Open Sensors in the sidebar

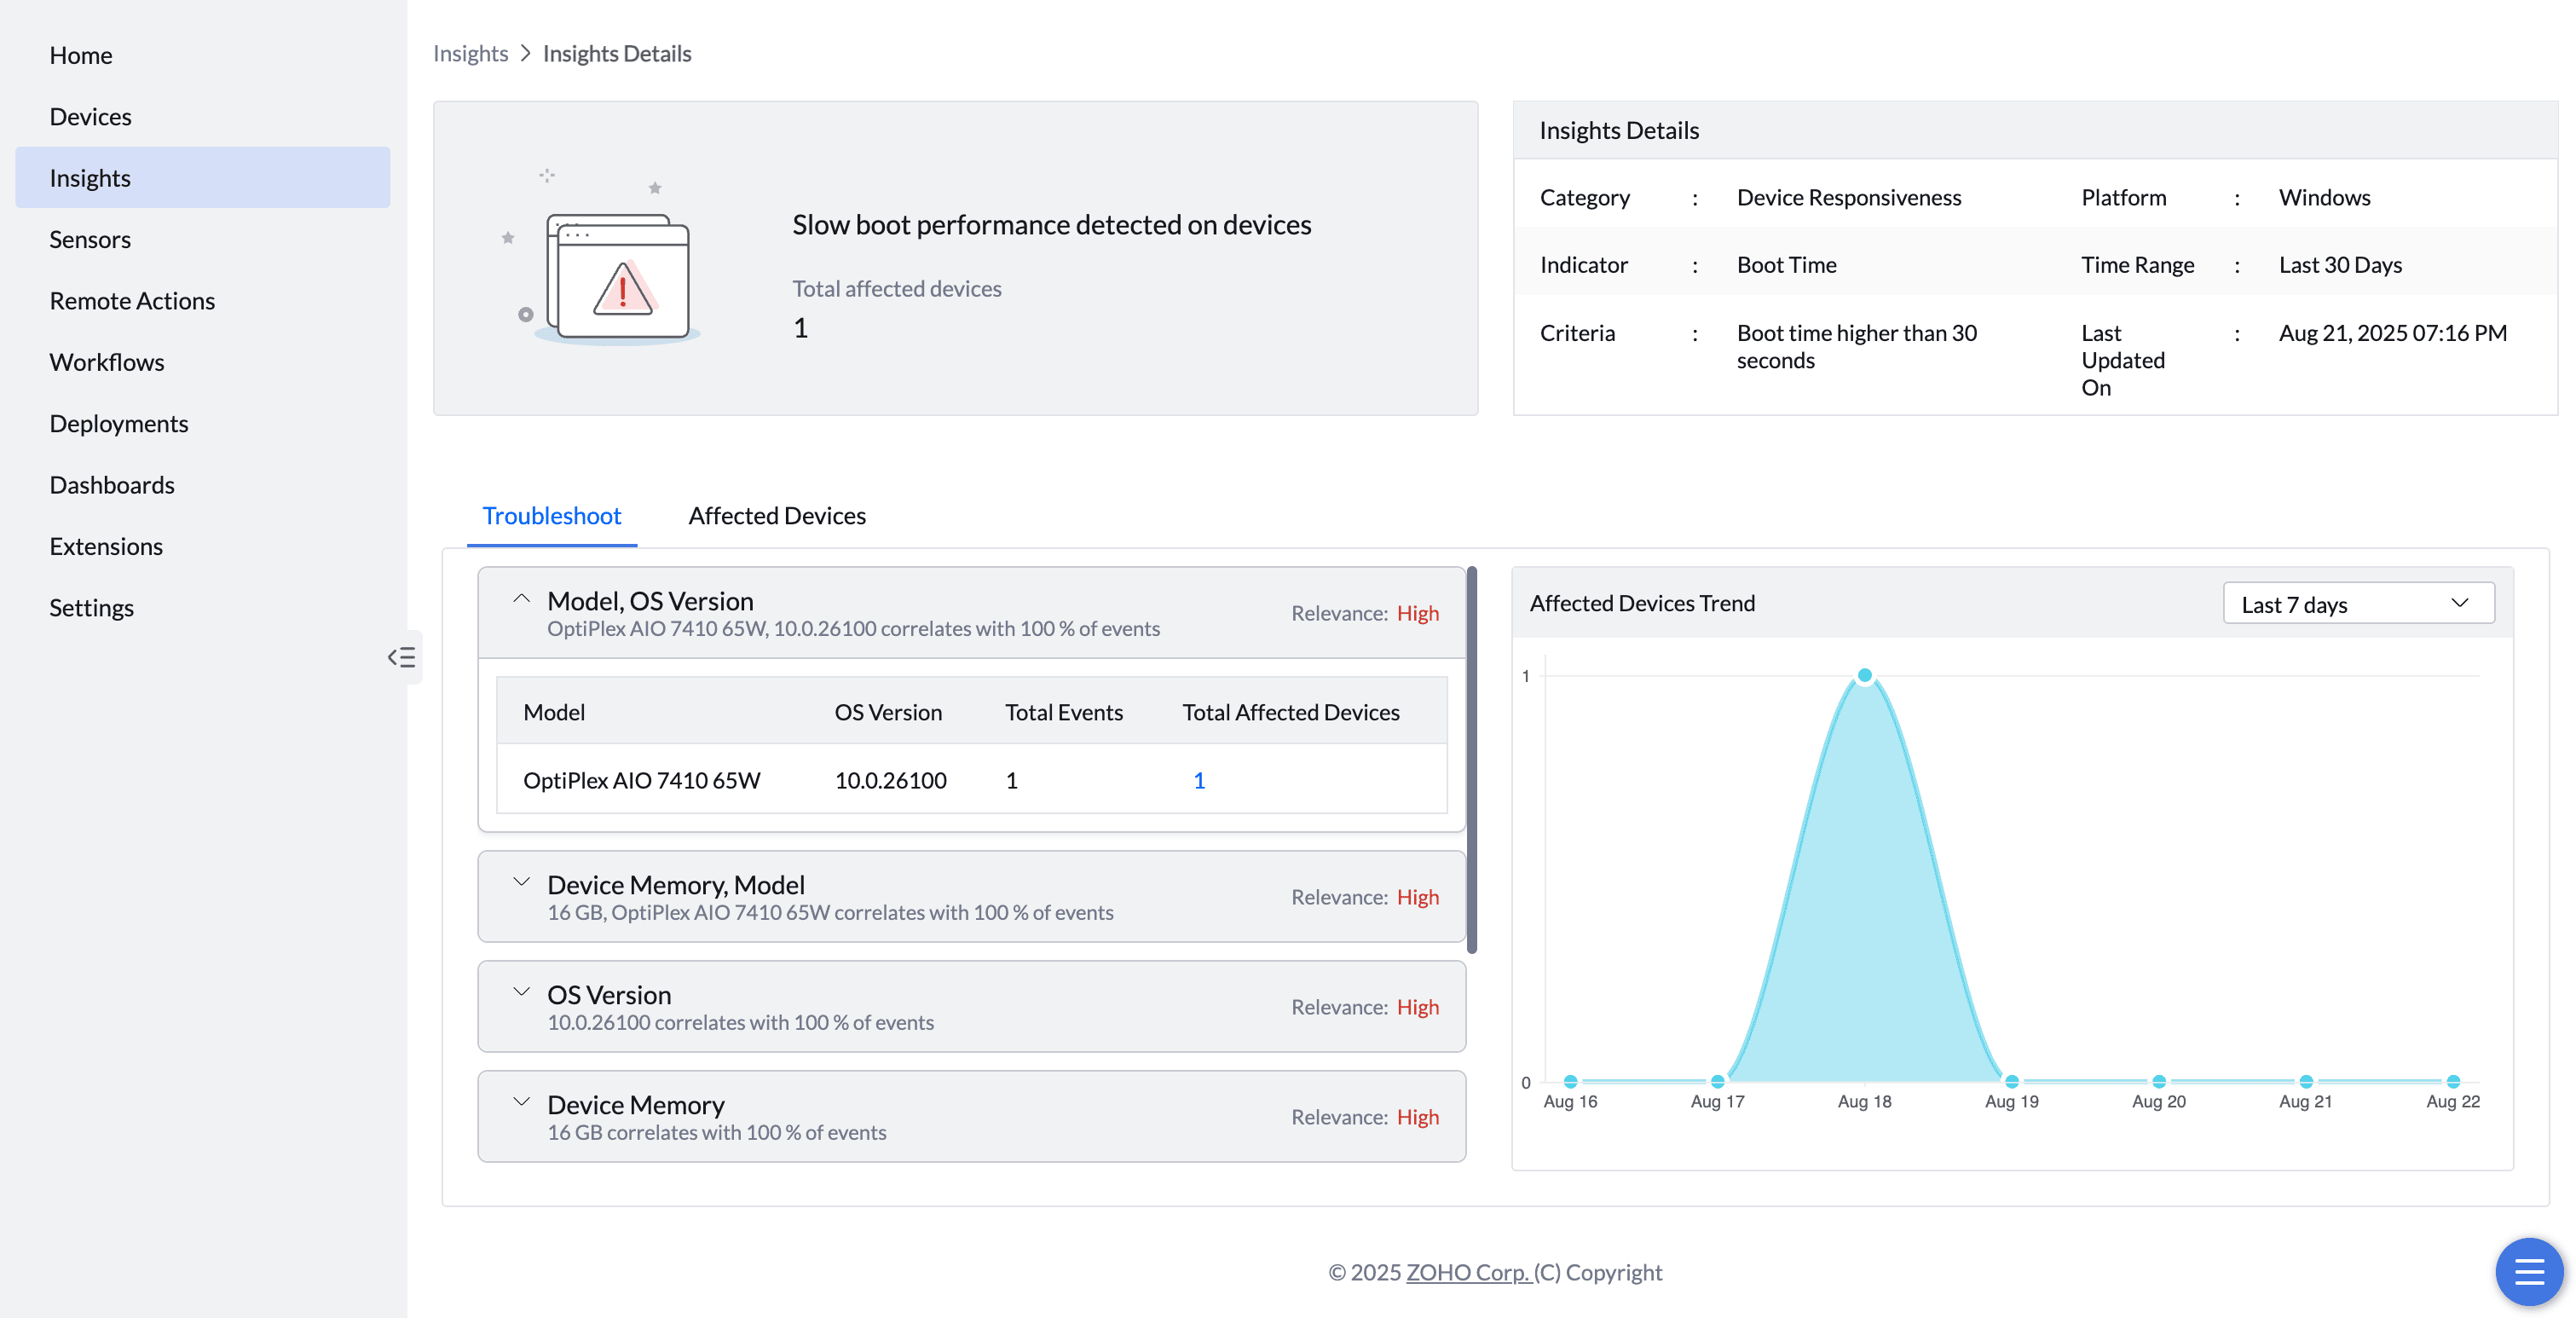90,239
